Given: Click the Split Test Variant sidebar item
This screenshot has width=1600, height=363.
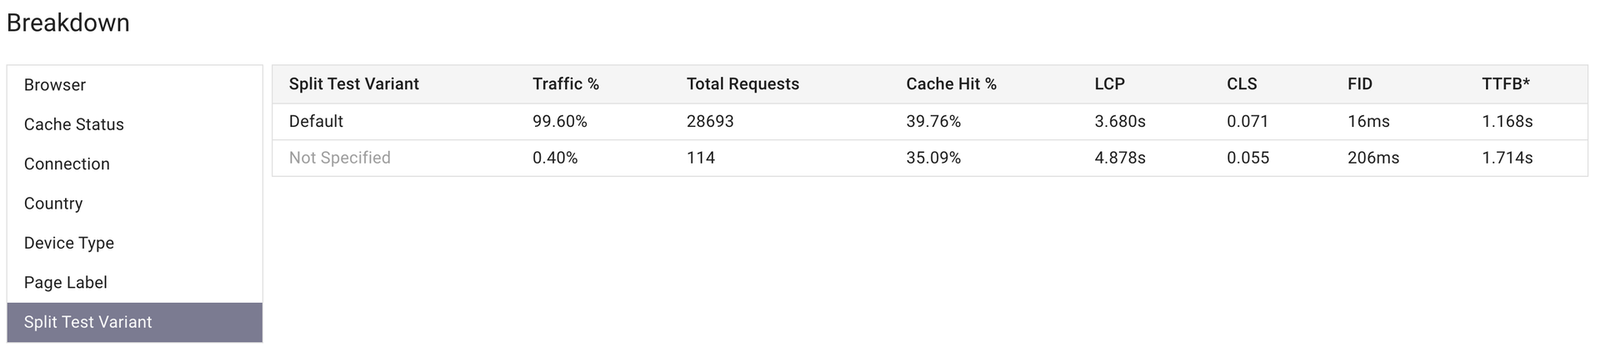Looking at the screenshot, I should coord(134,322).
